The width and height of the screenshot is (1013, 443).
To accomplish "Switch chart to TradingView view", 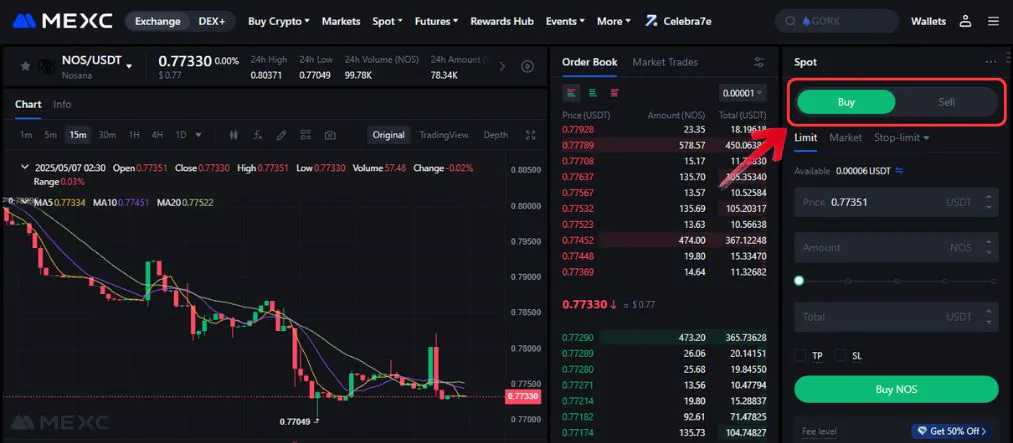I will click(x=444, y=135).
